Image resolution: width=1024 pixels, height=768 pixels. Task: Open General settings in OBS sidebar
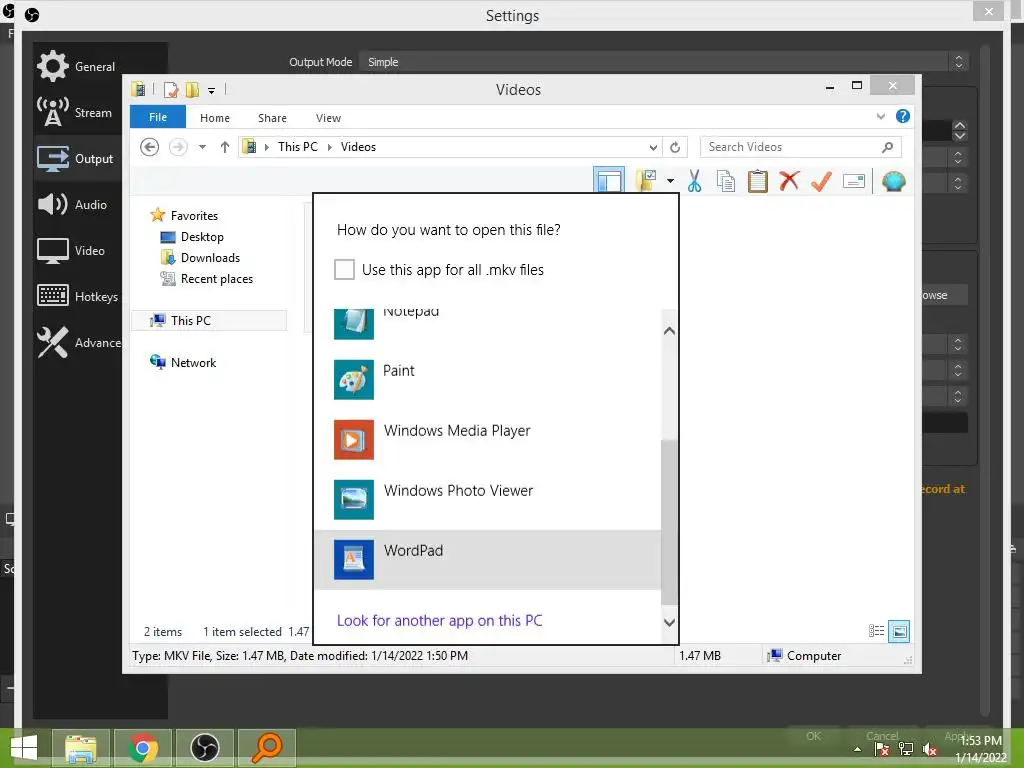pyautogui.click(x=77, y=66)
